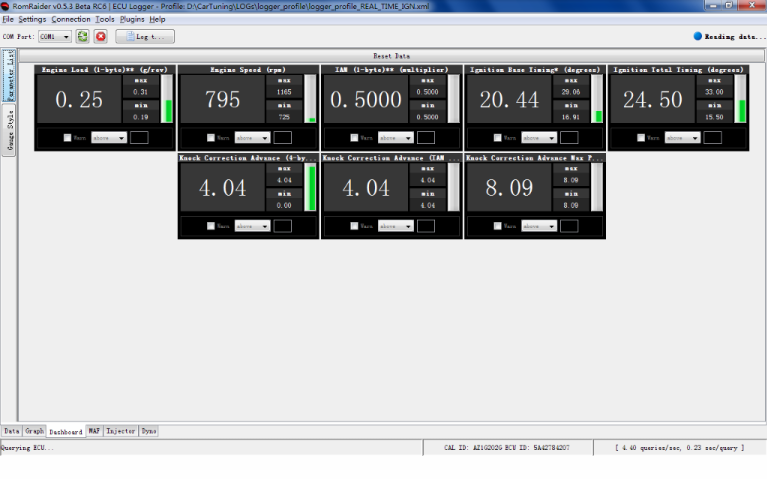The image size is (767, 479).
Task: Click the Log to file button
Action: [x=145, y=36]
